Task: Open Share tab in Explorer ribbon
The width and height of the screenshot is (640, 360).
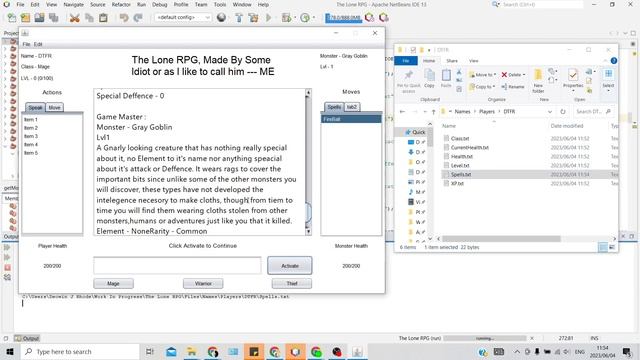Action: (452, 61)
